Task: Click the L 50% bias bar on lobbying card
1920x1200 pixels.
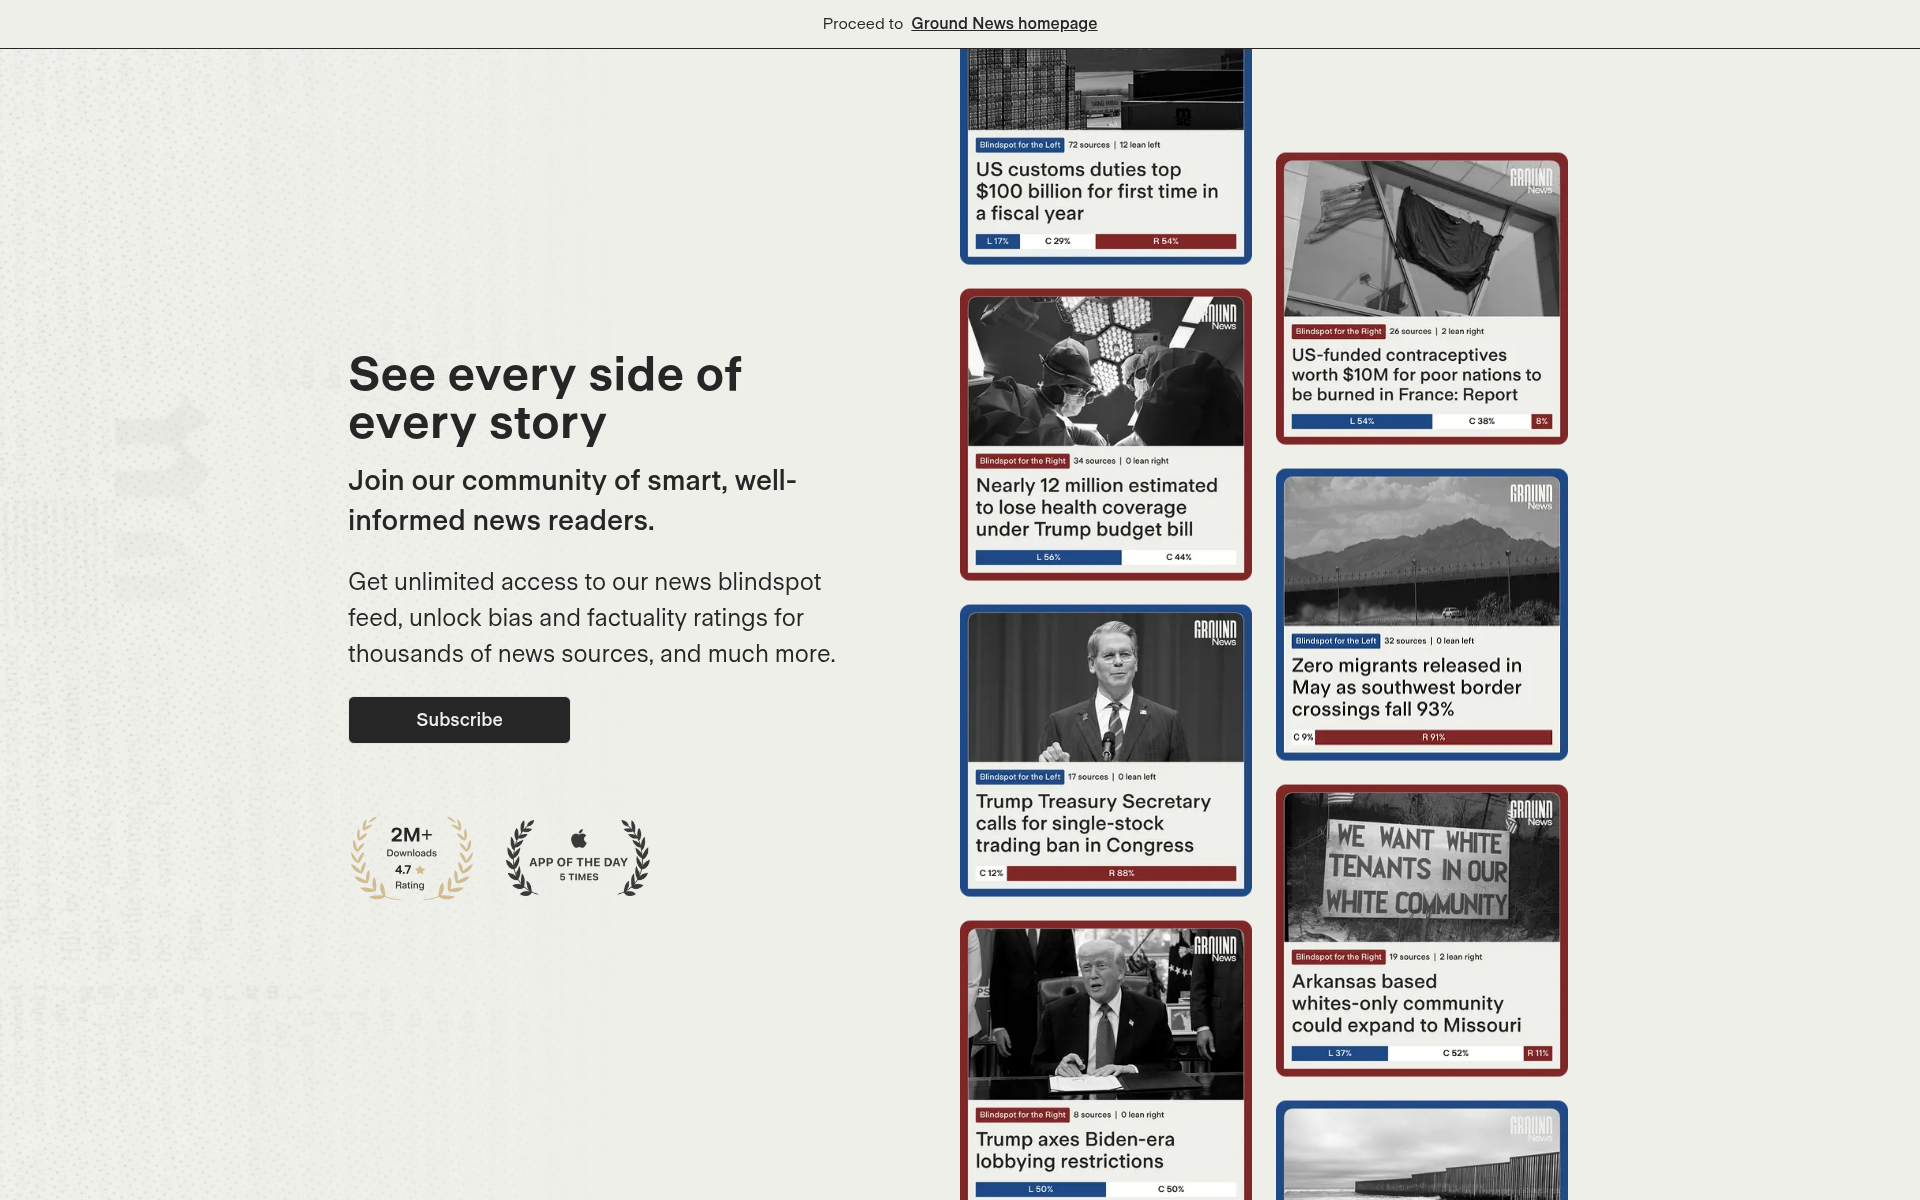Action: [x=1041, y=1189]
